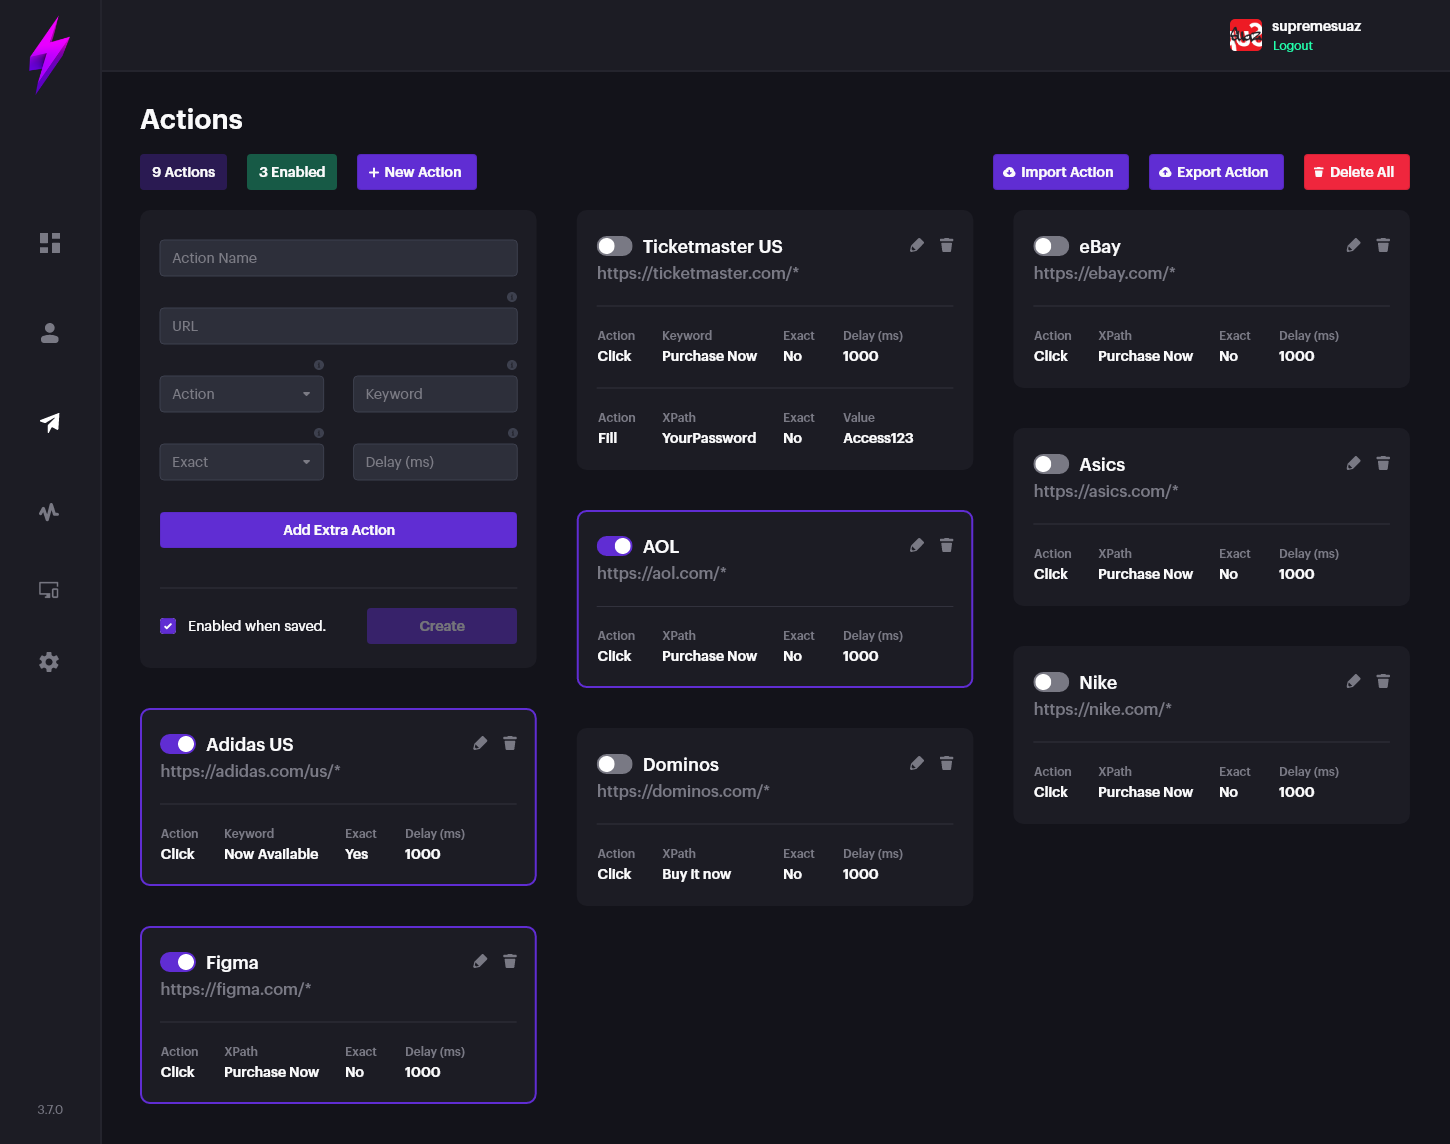Open the Exact dropdown
The height and width of the screenshot is (1144, 1450).
click(x=242, y=462)
